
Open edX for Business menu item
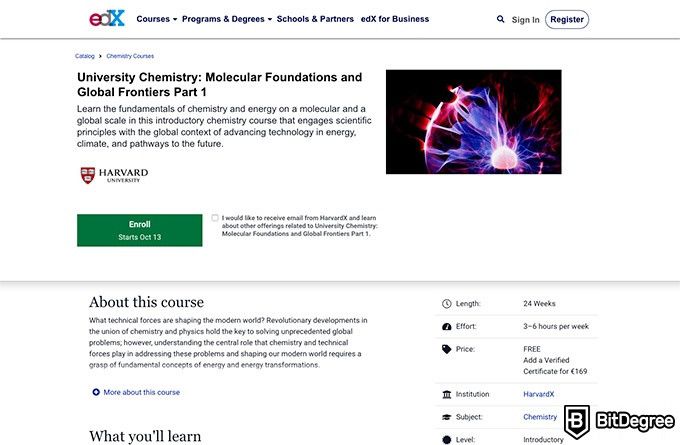[395, 19]
